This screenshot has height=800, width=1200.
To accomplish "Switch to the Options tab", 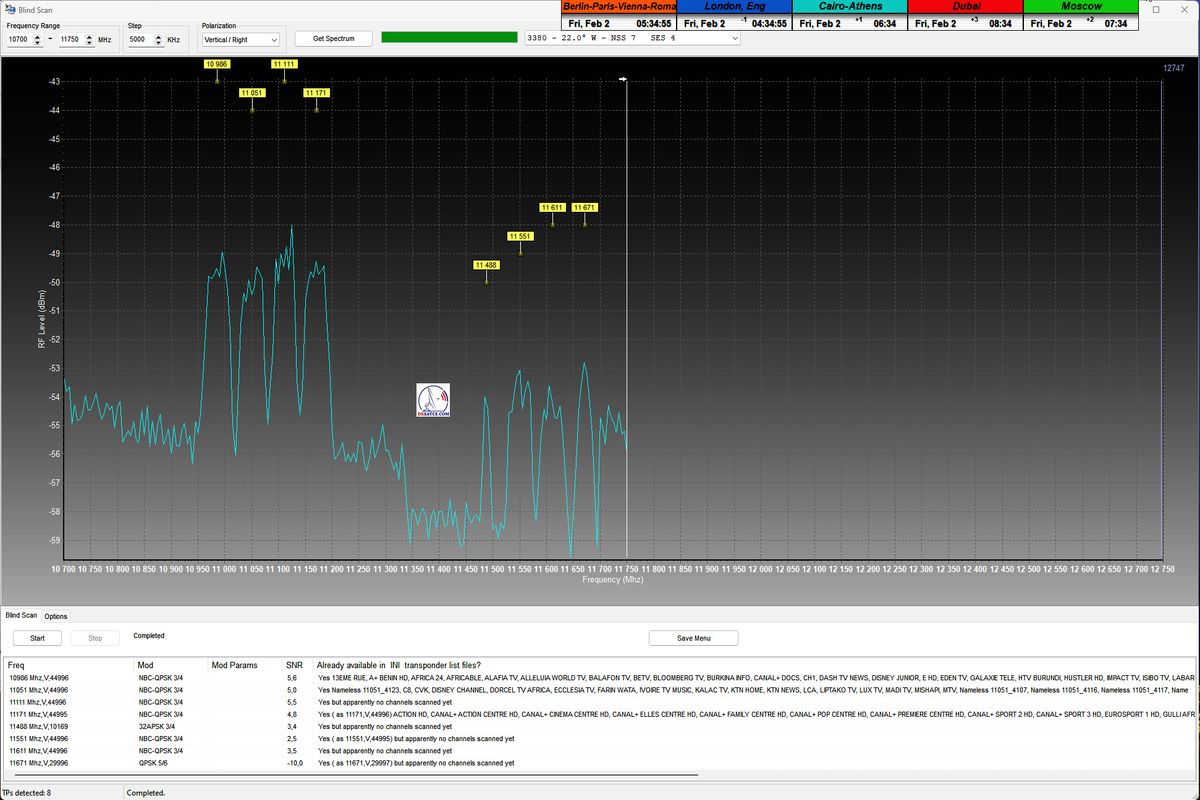I will (x=56, y=616).
